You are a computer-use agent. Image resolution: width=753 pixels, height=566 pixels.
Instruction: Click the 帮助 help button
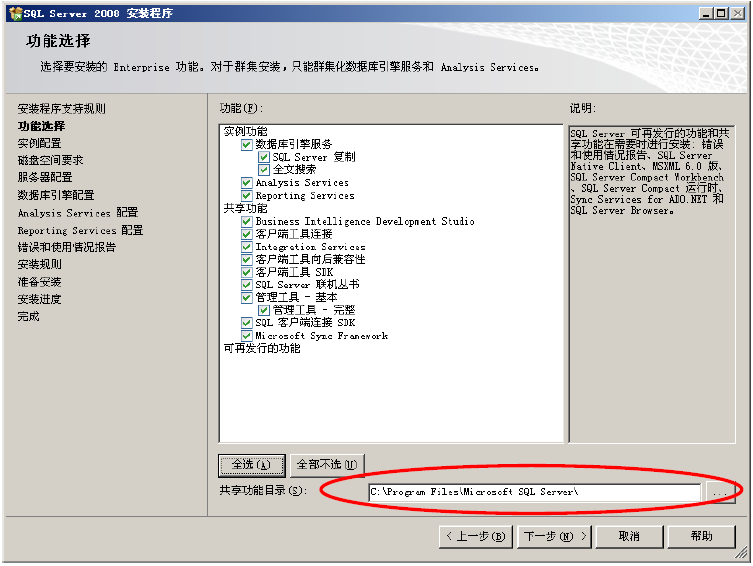(702, 536)
